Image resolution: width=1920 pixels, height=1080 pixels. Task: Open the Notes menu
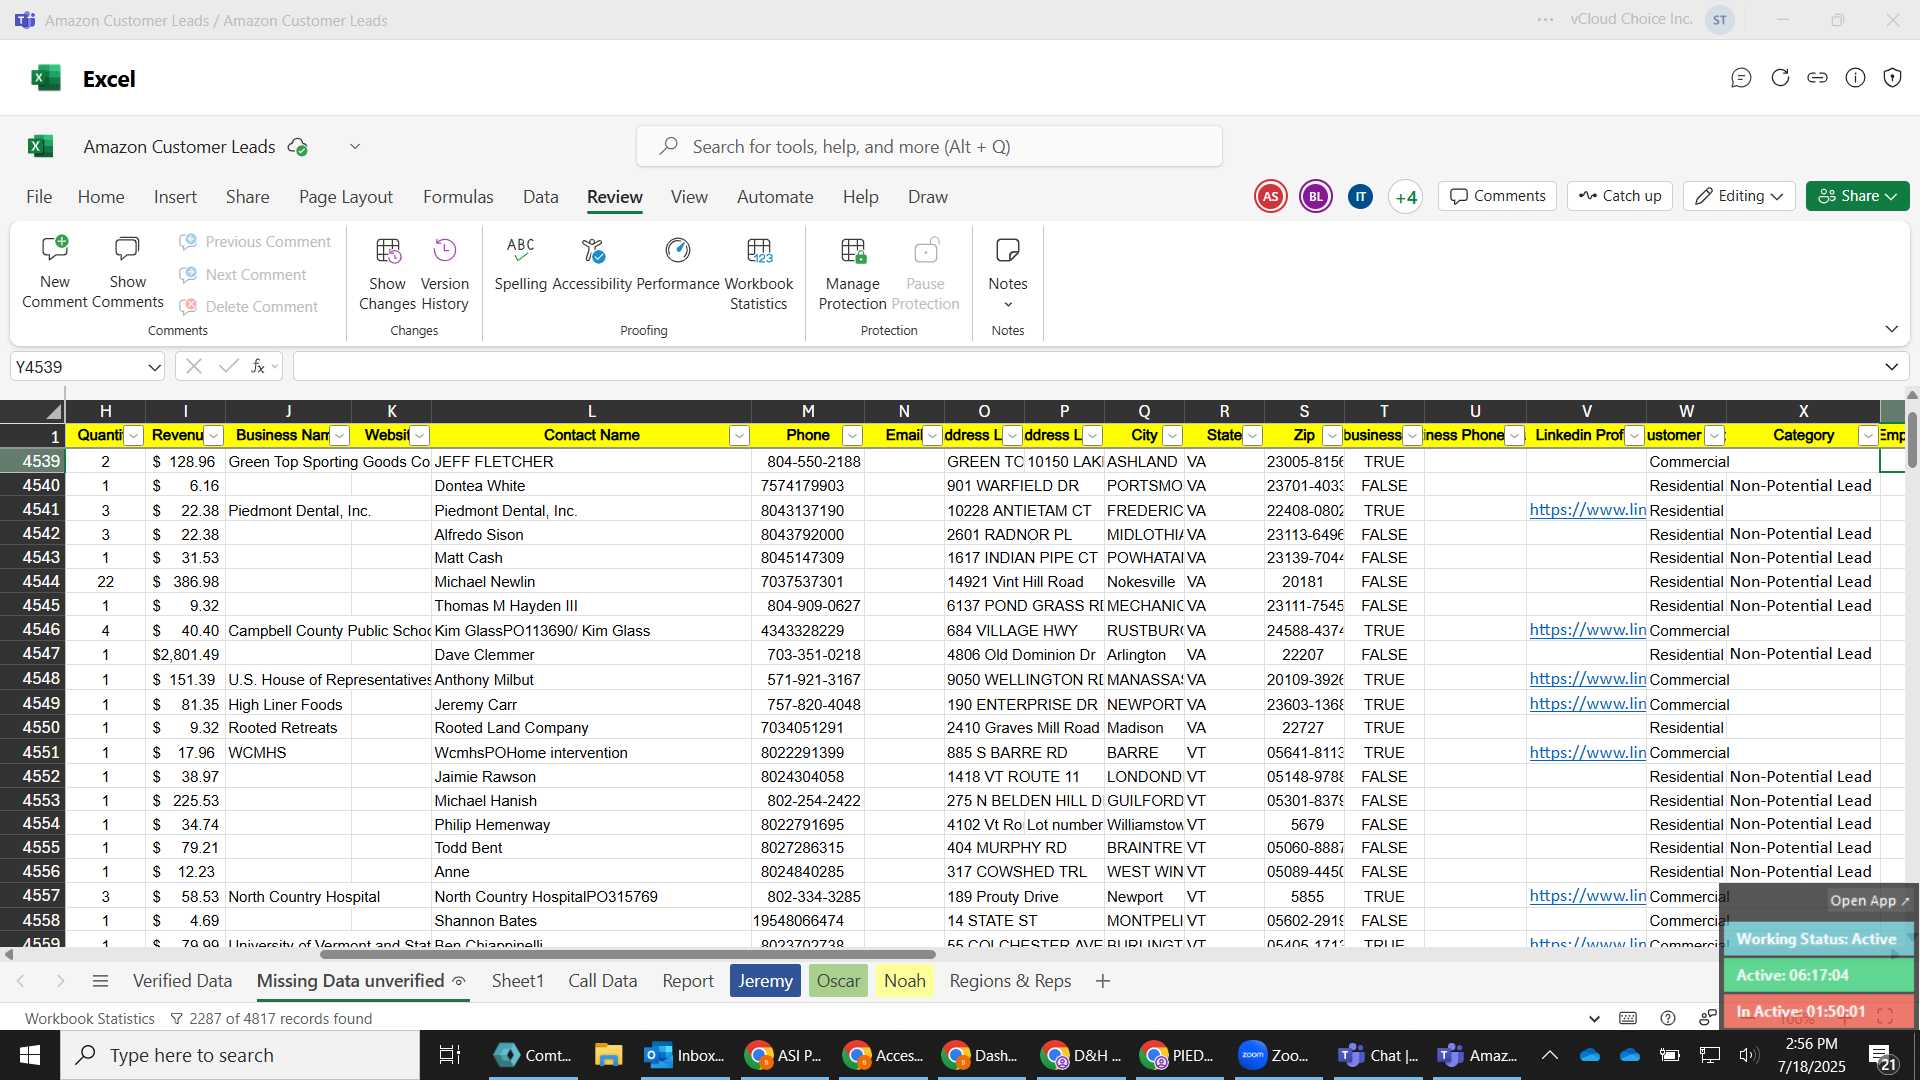pyautogui.click(x=1008, y=274)
